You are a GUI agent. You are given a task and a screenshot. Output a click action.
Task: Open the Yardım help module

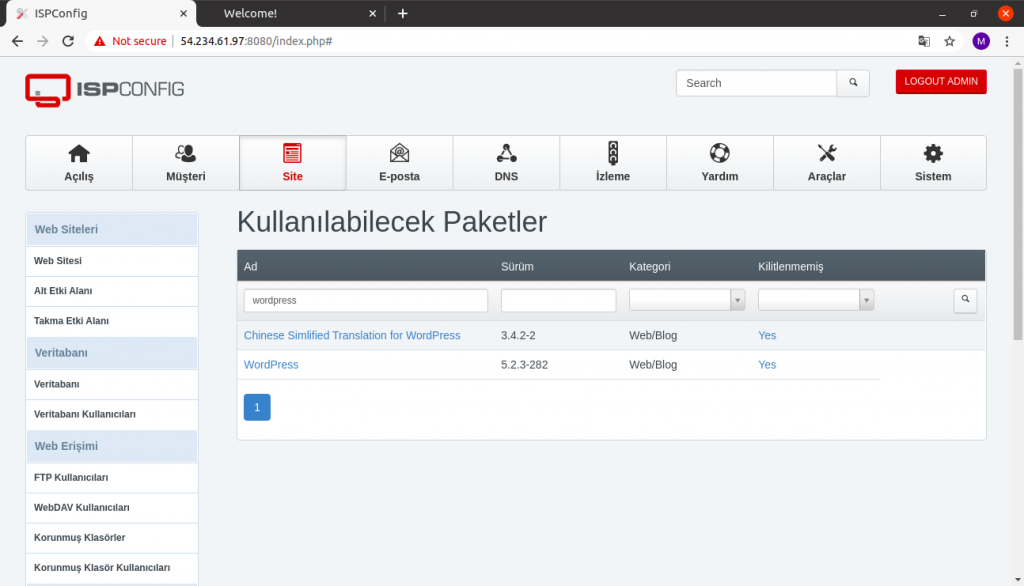click(720, 163)
